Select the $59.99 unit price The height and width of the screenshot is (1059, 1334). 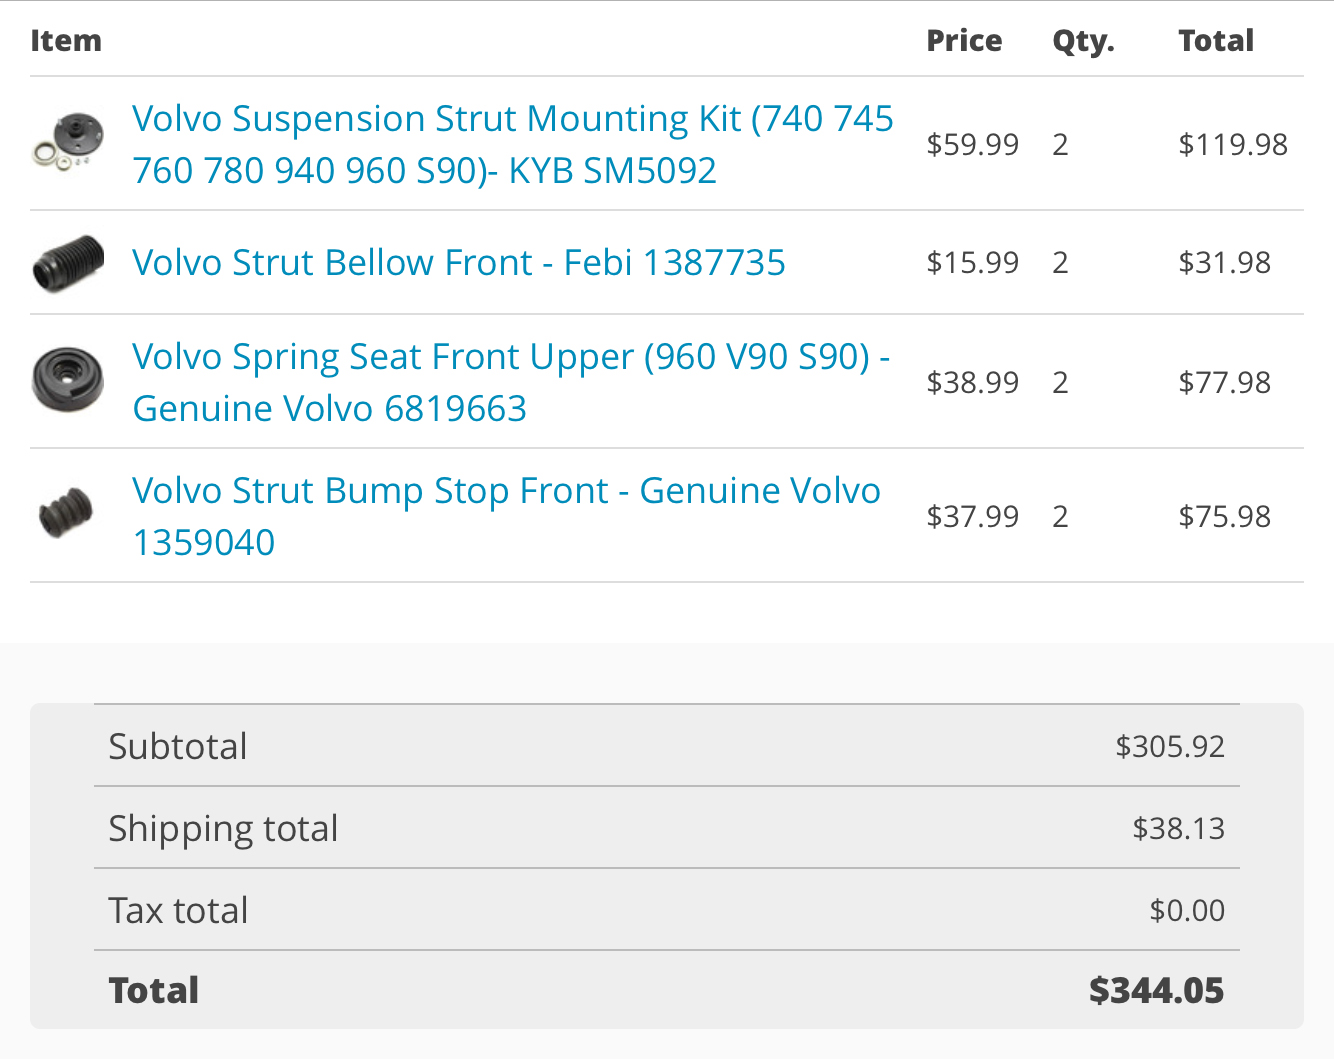click(972, 144)
